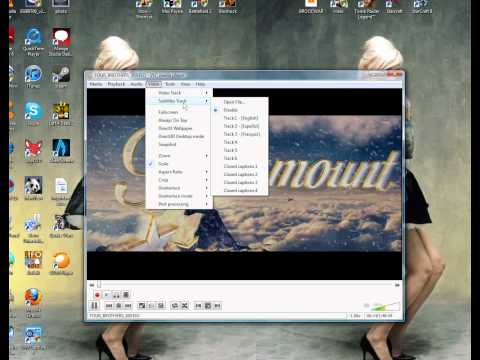The width and height of the screenshot is (480, 360).
Task: Click the Skype desktop icon
Action: tap(33, 114)
